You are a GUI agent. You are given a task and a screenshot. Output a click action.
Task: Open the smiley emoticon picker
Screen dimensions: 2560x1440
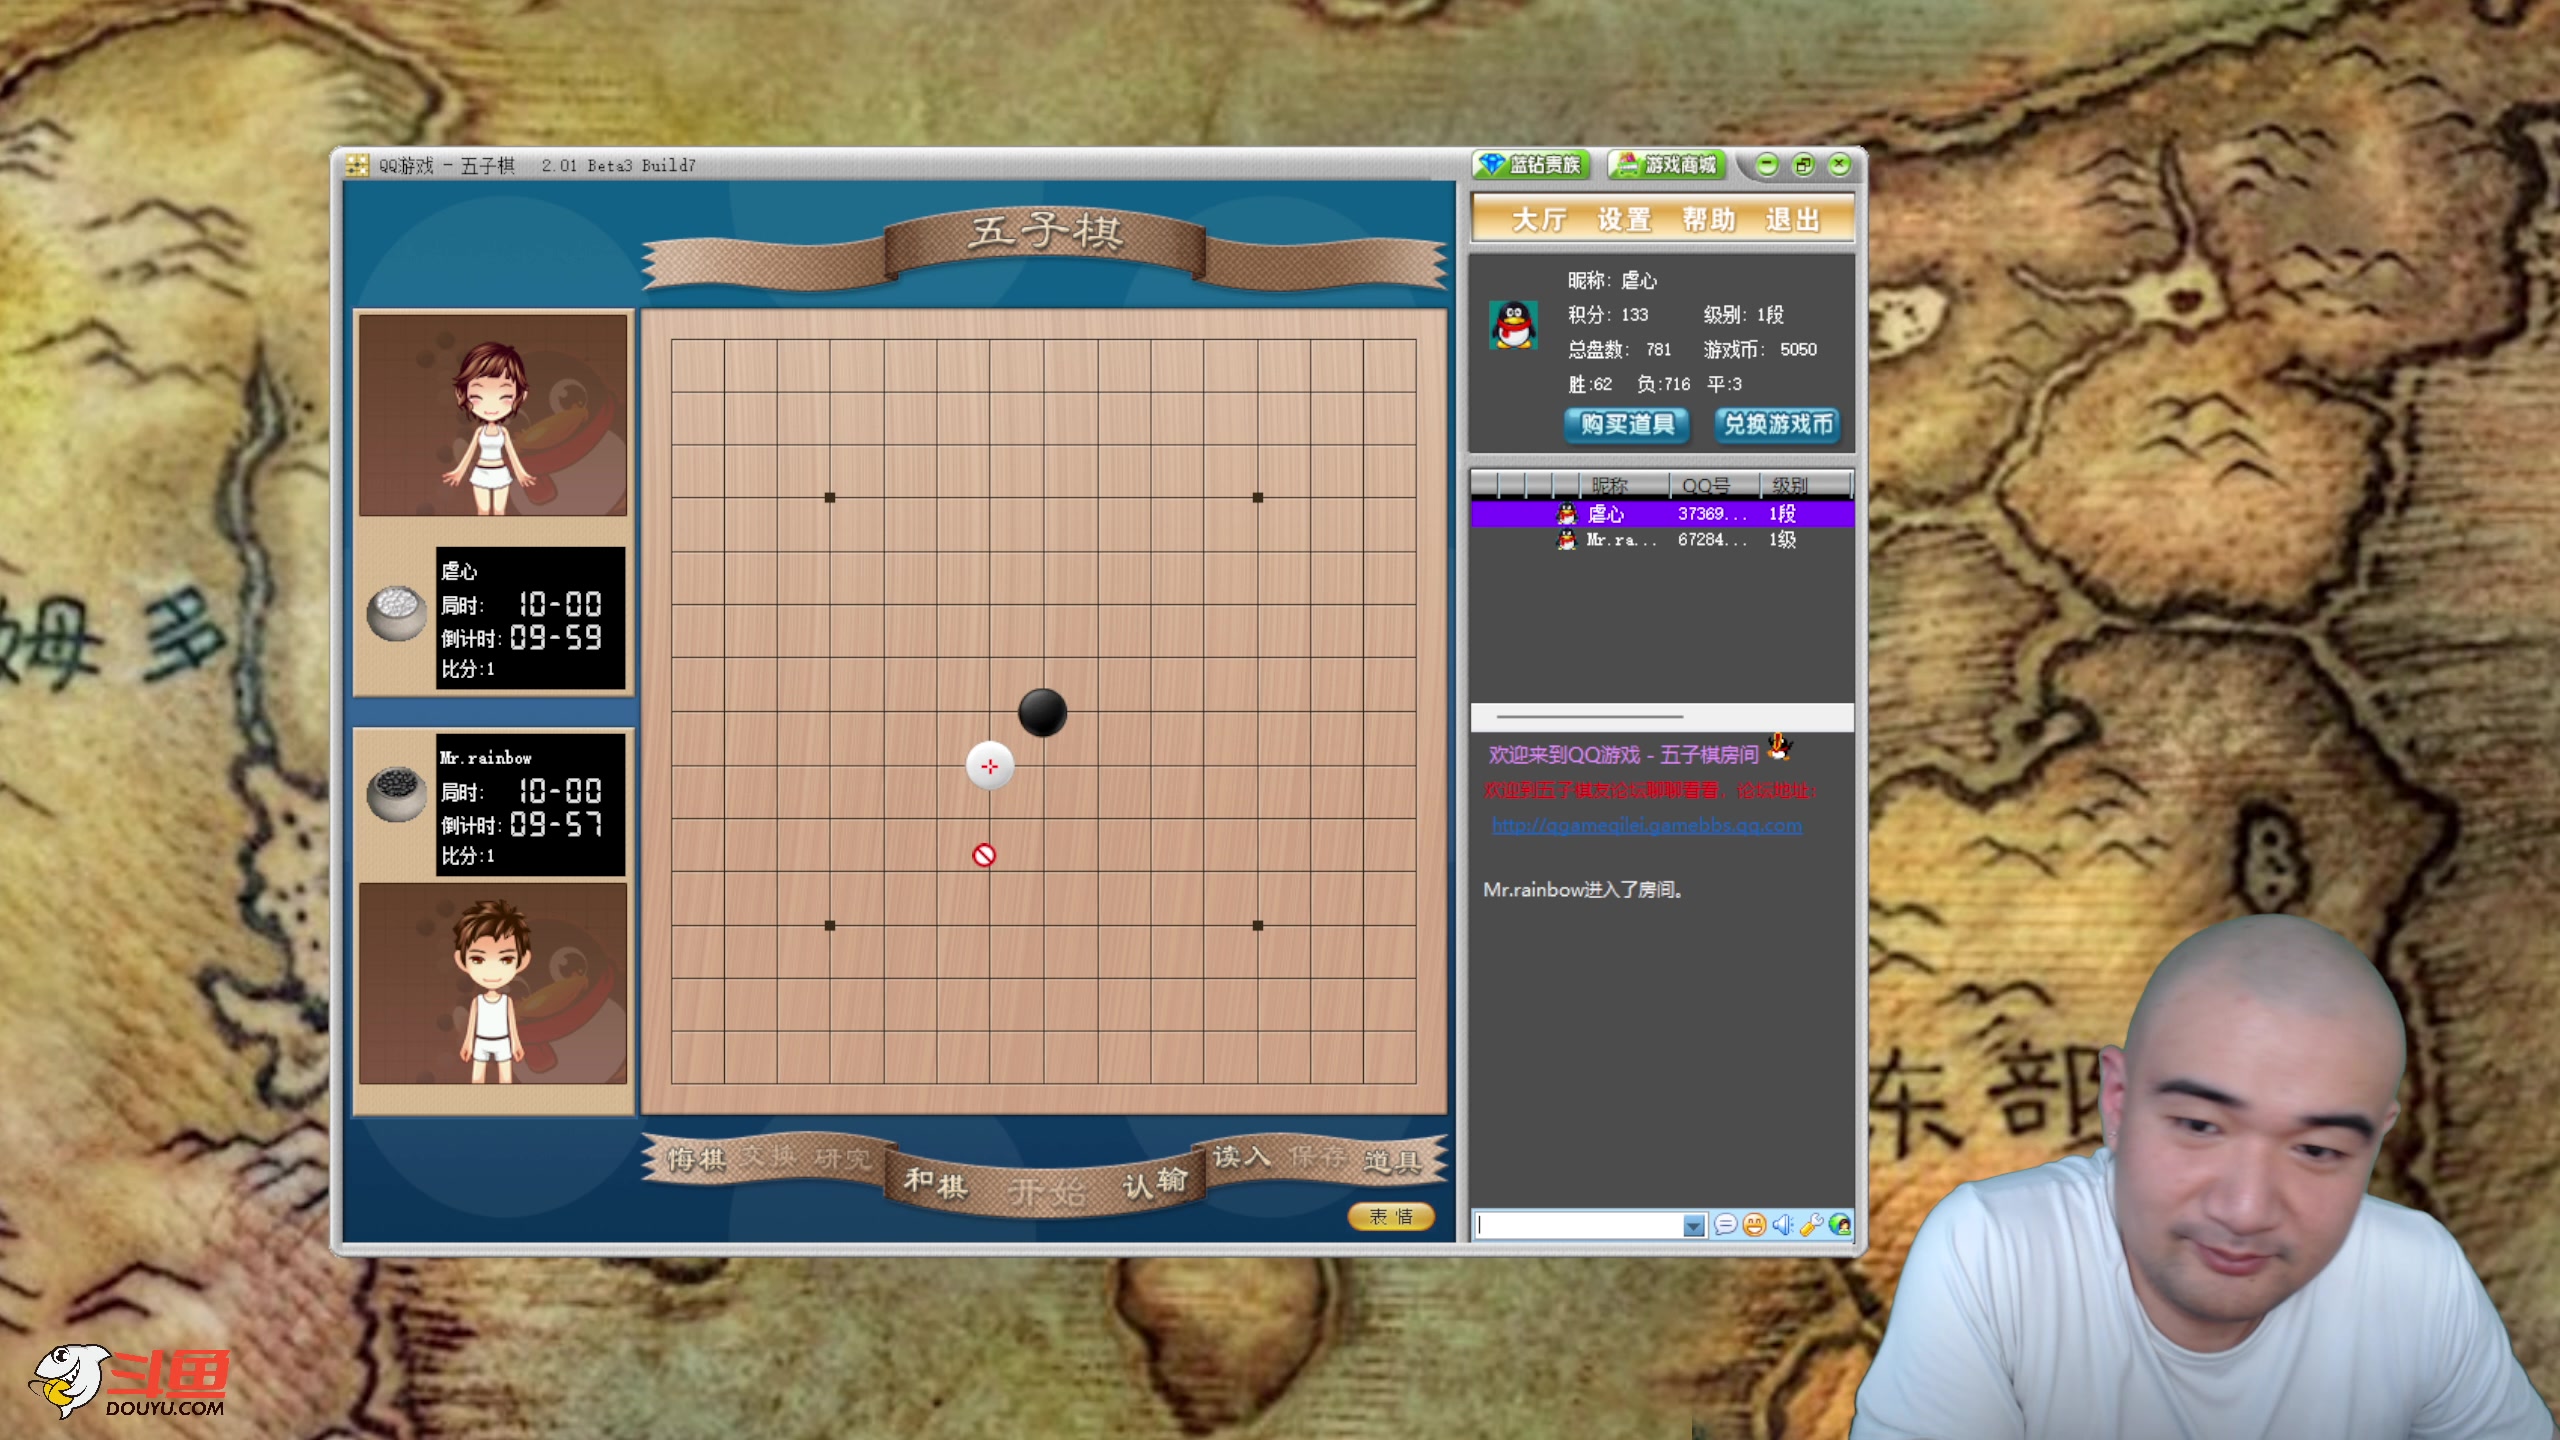[x=1754, y=1225]
